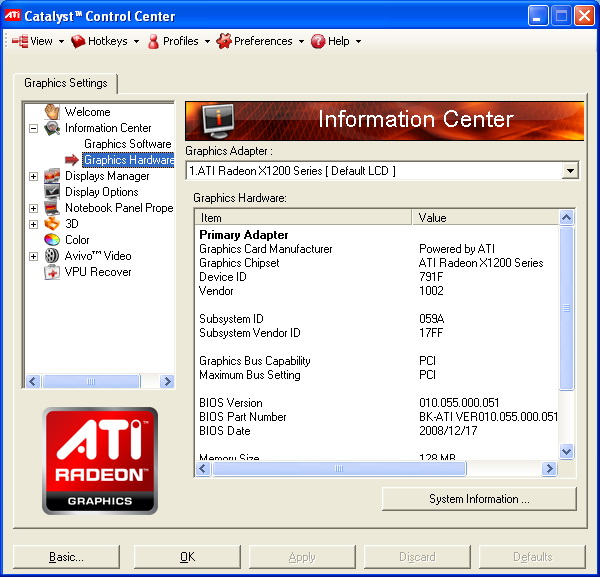Click the hardware list vertical scrollbar thumb
600x577 pixels.
click(566, 308)
